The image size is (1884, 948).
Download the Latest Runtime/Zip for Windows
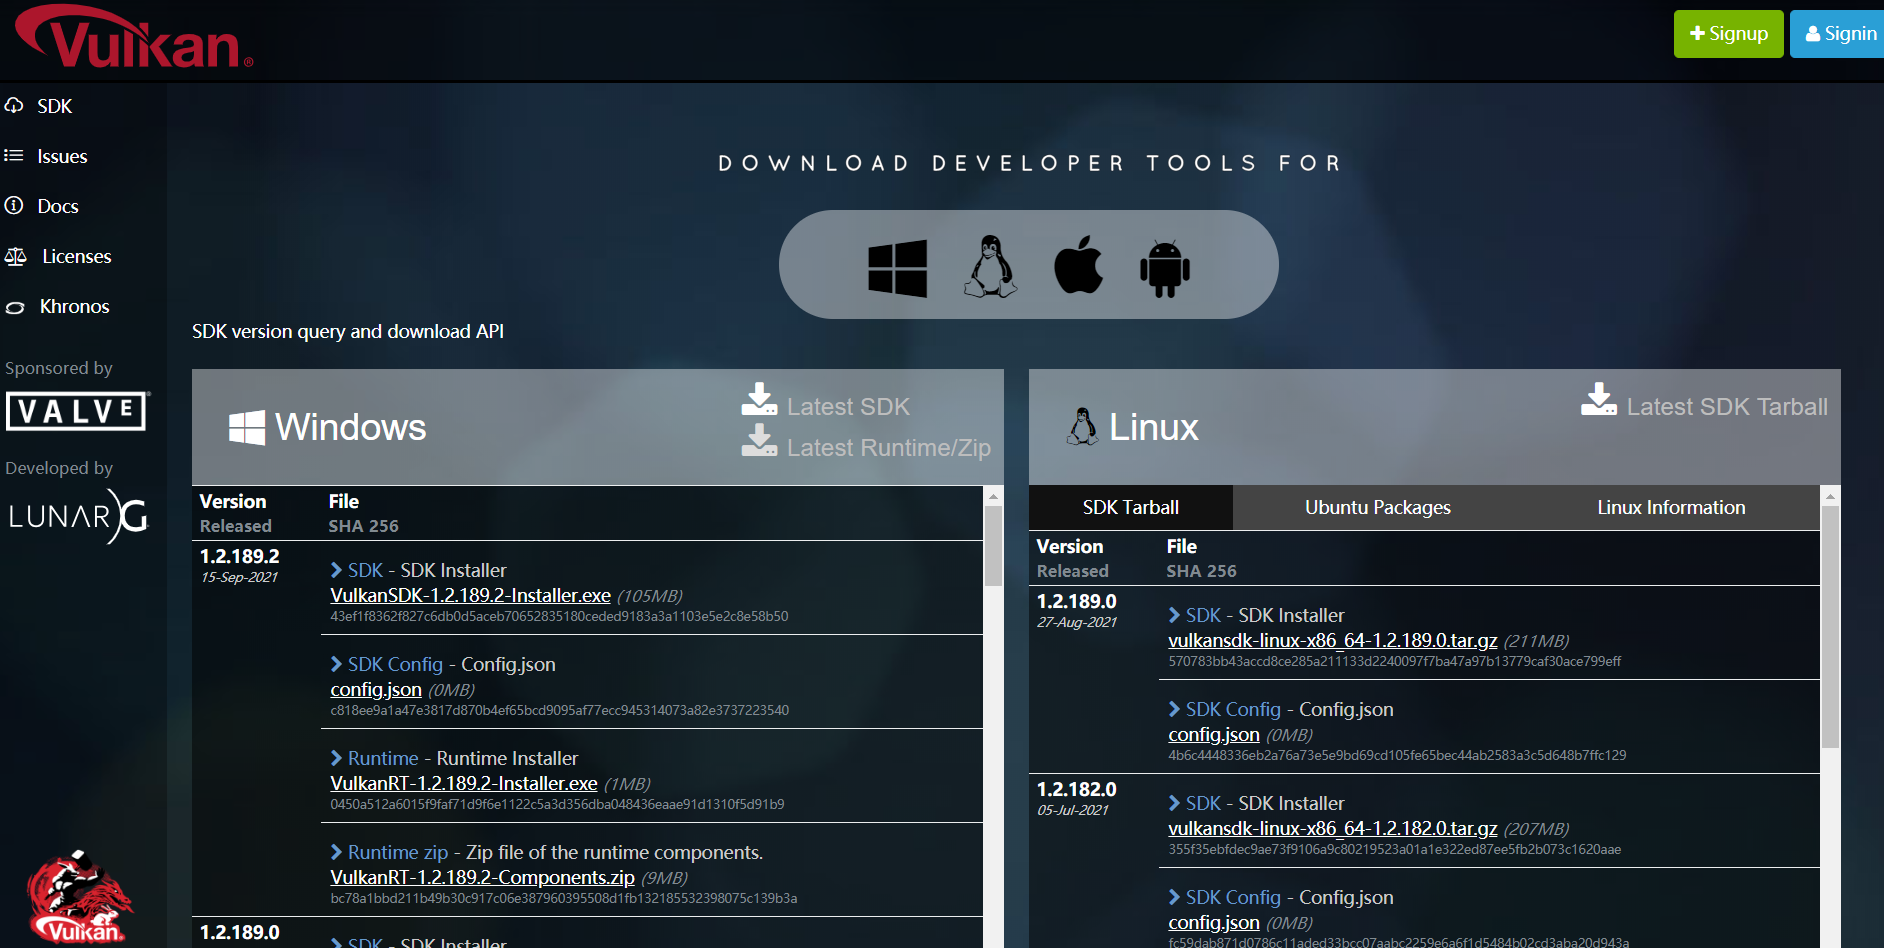point(889,448)
